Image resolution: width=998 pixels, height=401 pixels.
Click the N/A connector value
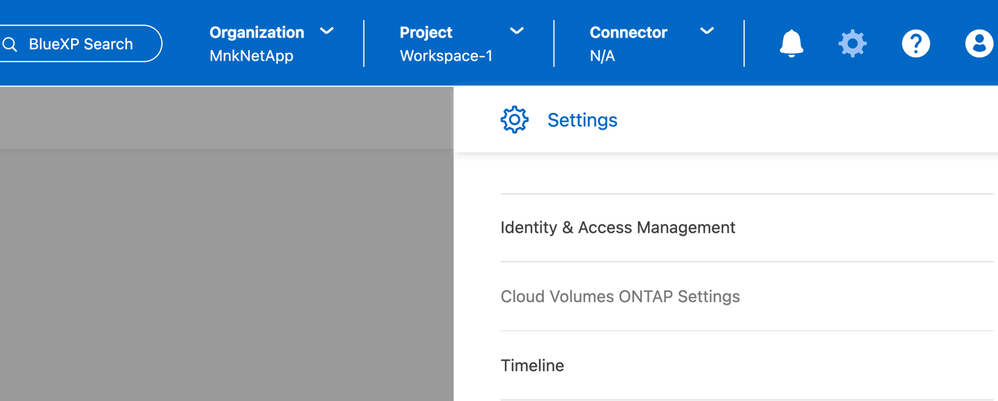pyautogui.click(x=602, y=56)
